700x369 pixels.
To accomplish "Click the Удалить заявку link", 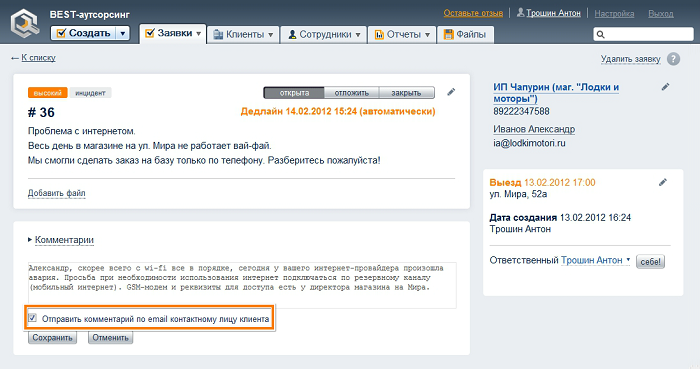I will (x=630, y=59).
